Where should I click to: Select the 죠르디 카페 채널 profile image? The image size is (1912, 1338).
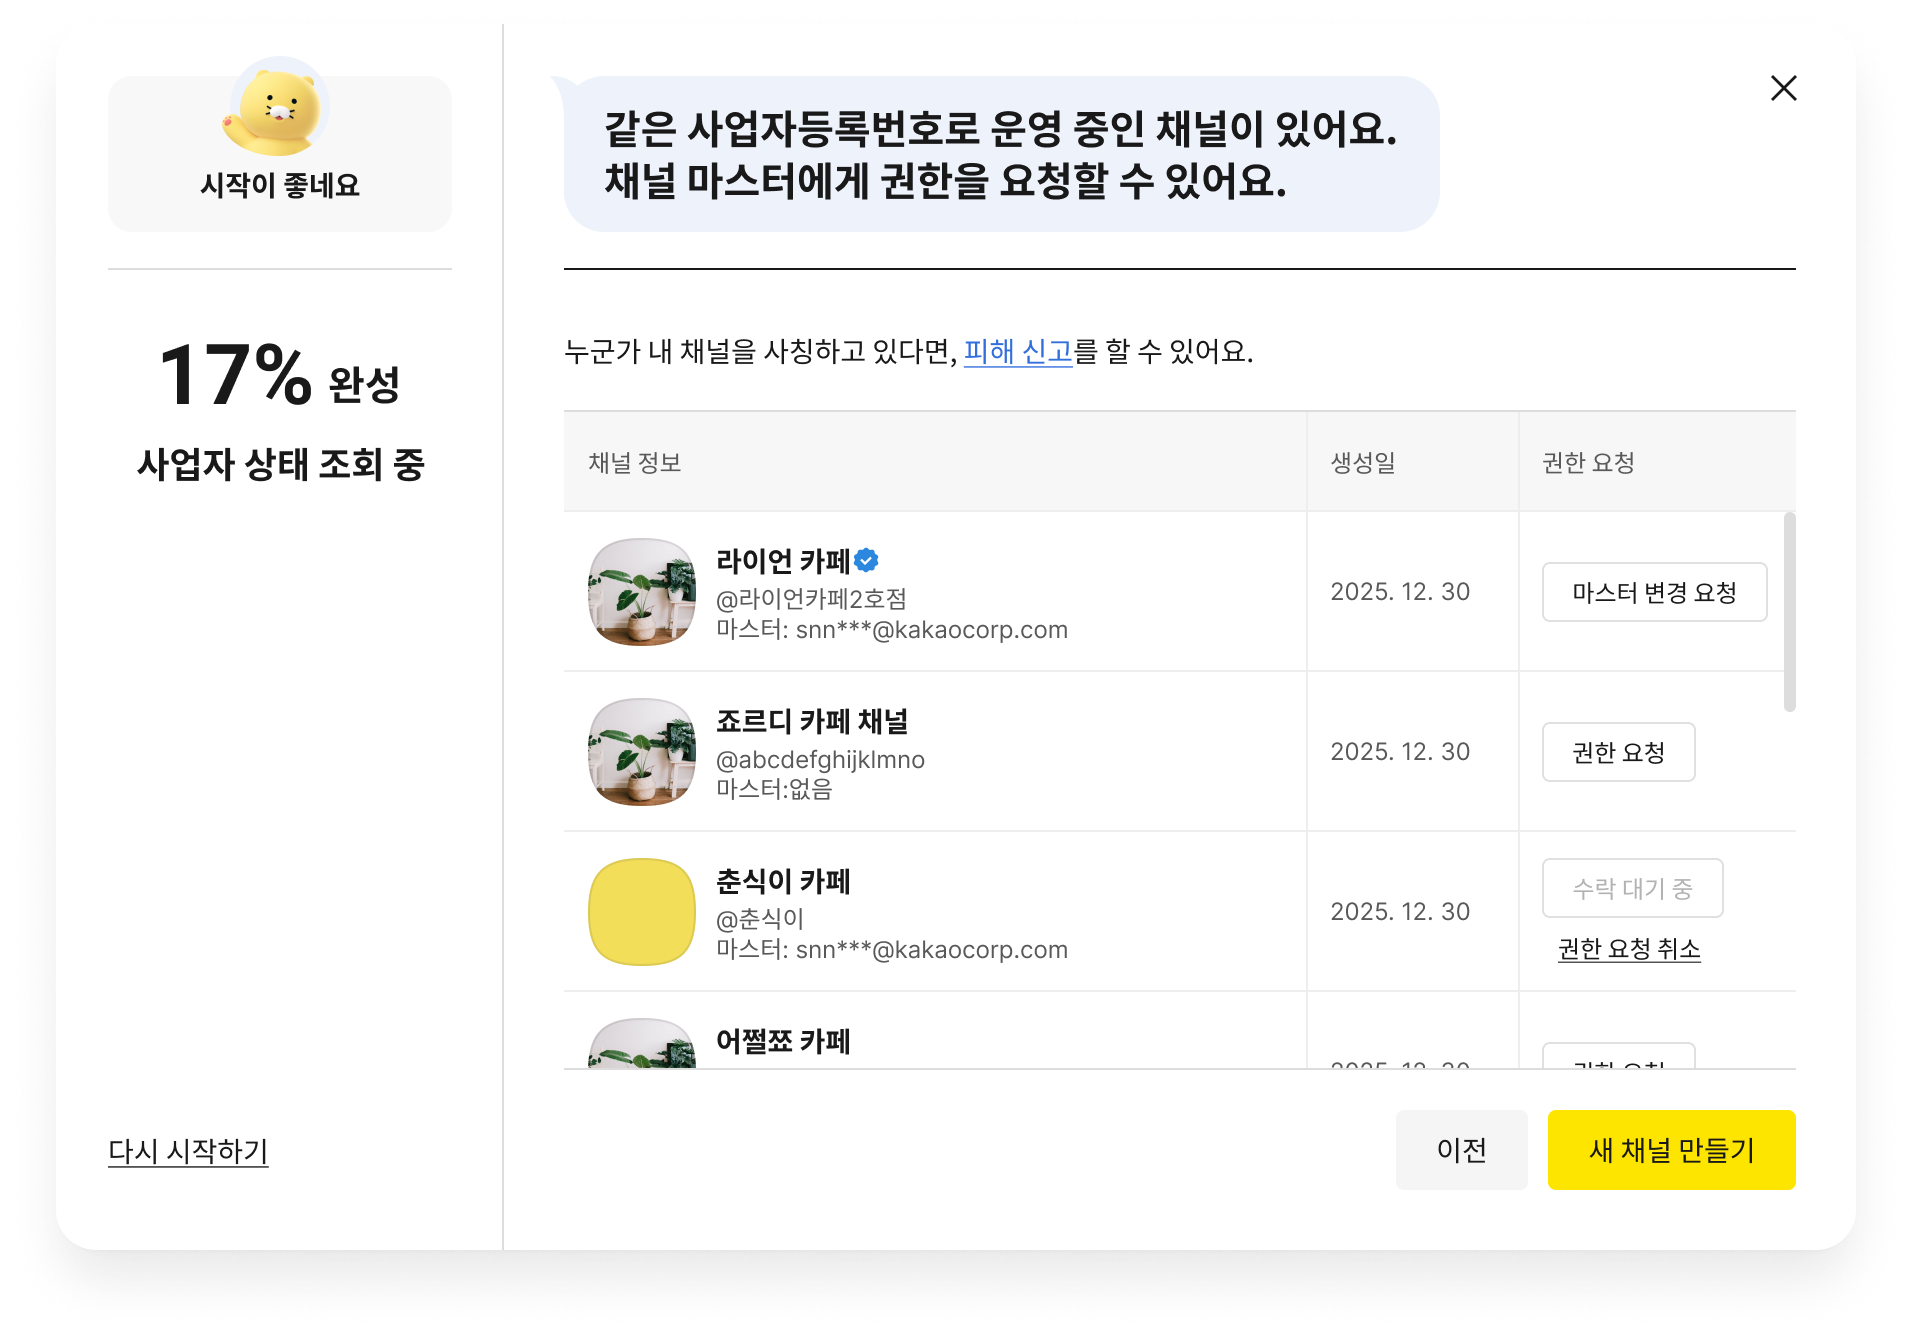click(642, 752)
